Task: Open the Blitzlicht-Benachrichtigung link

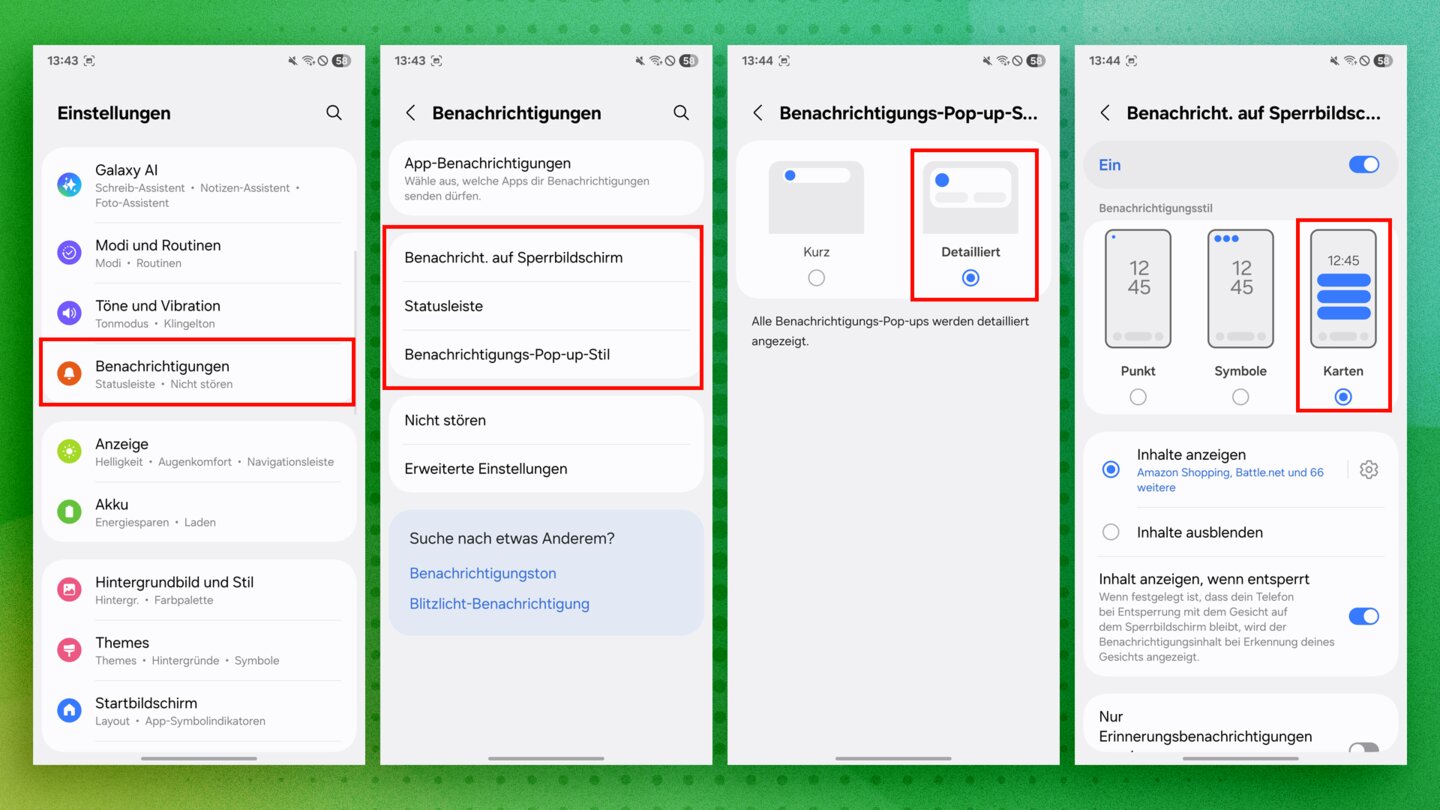Action: point(499,604)
